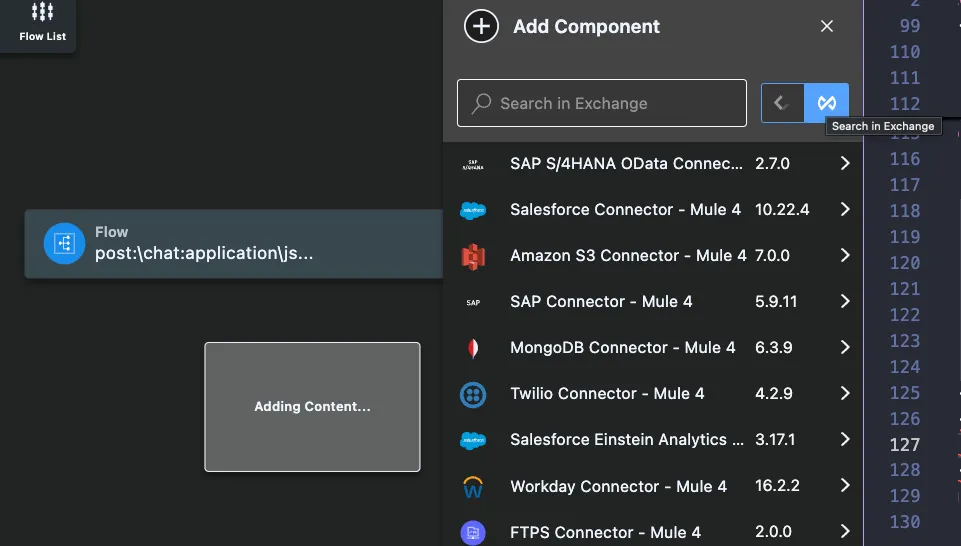The height and width of the screenshot is (546, 961).
Task: Click version 7.0.0 of Amazon S3 Connector
Action: point(772,256)
